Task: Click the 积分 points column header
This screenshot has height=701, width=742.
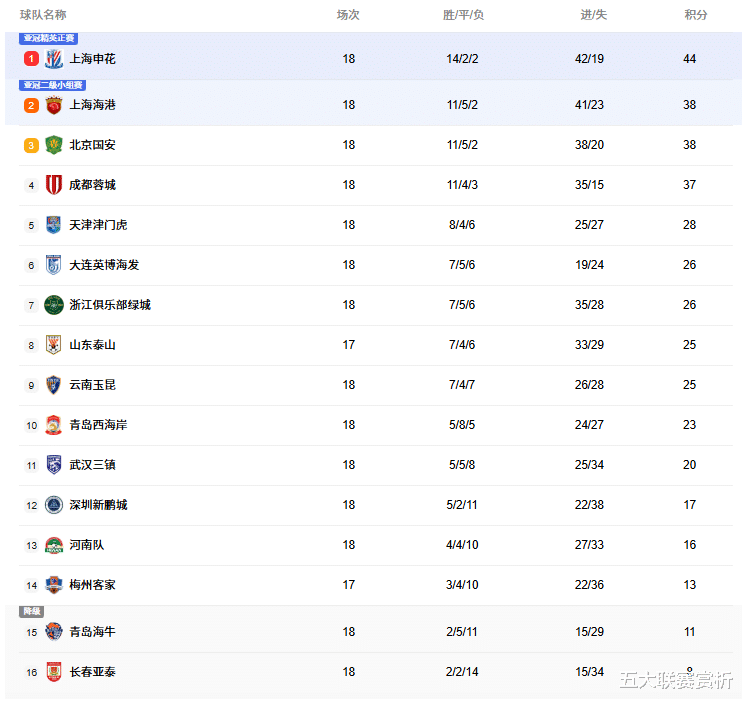Action: 696,15
